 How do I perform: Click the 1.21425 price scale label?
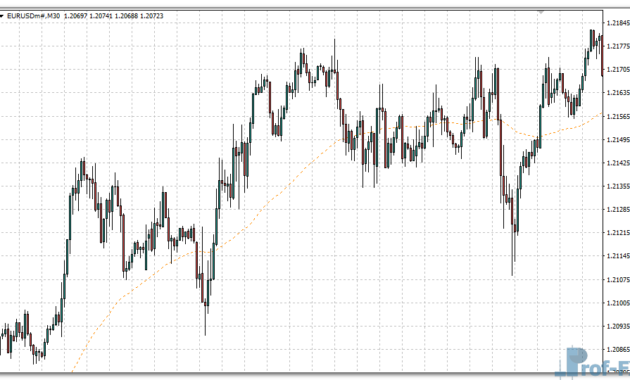click(618, 163)
